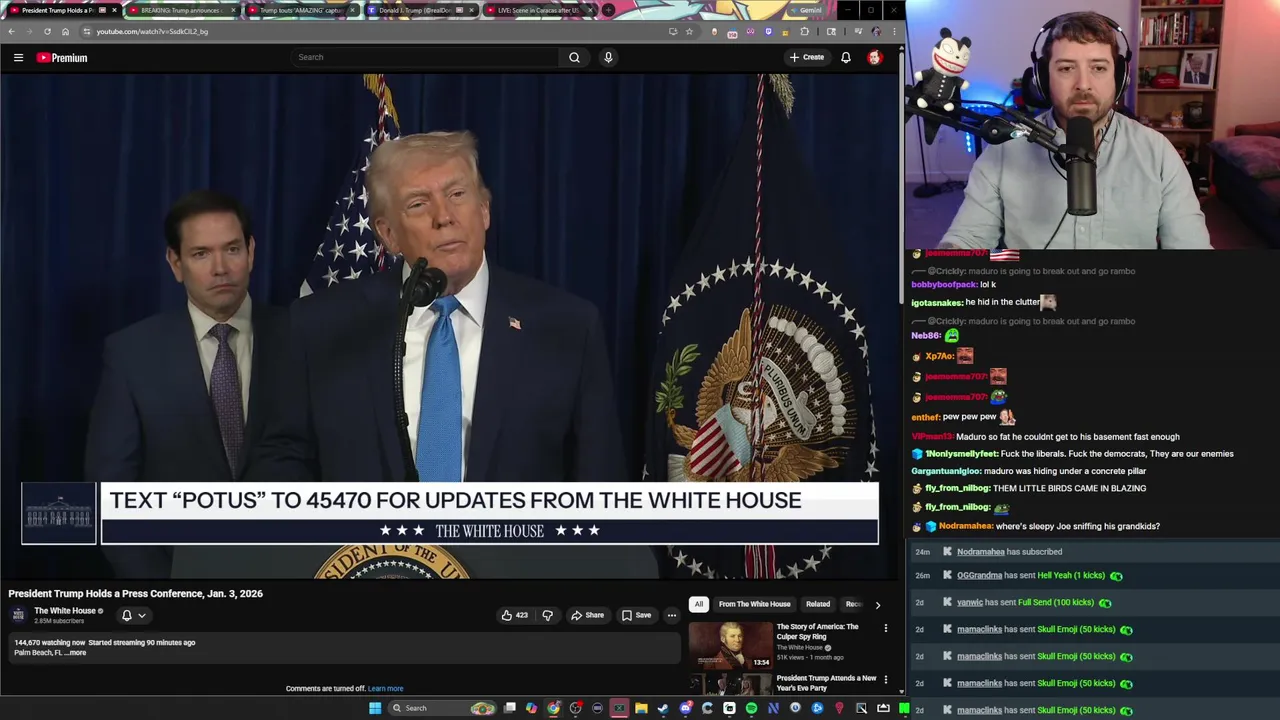Open the browser Extensions puzzle icon
Screen dimensions: 1280x720
(x=805, y=31)
